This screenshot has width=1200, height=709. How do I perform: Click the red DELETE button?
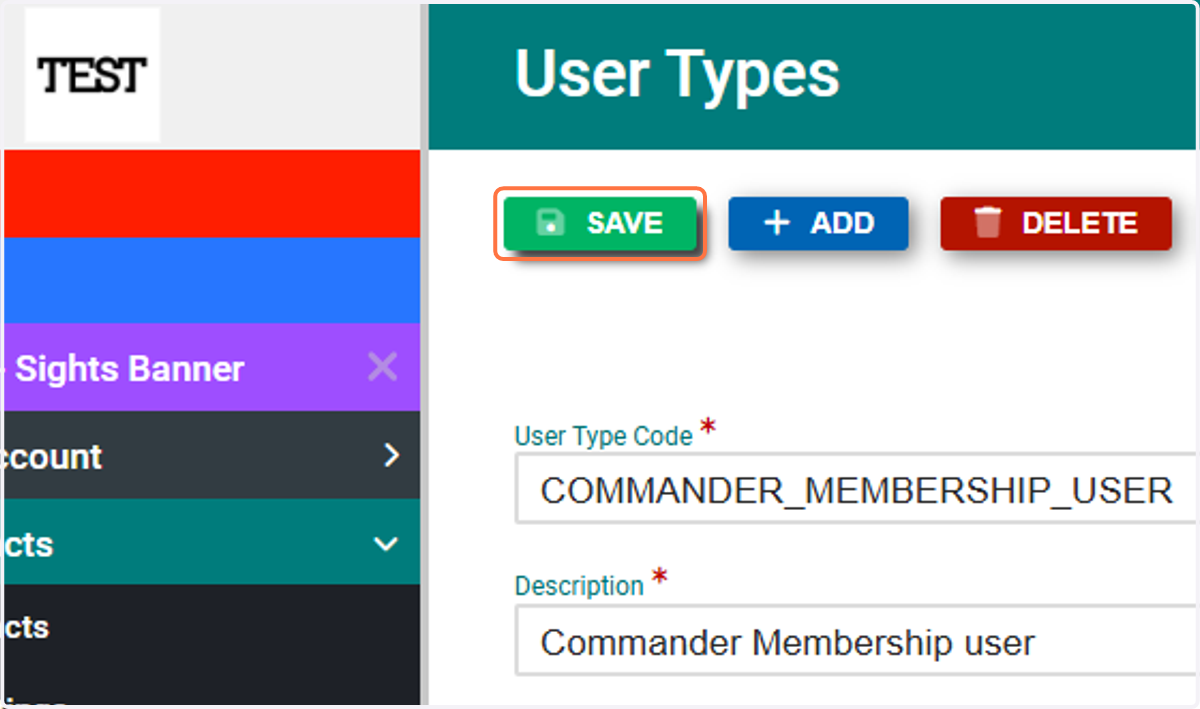pos(1056,223)
